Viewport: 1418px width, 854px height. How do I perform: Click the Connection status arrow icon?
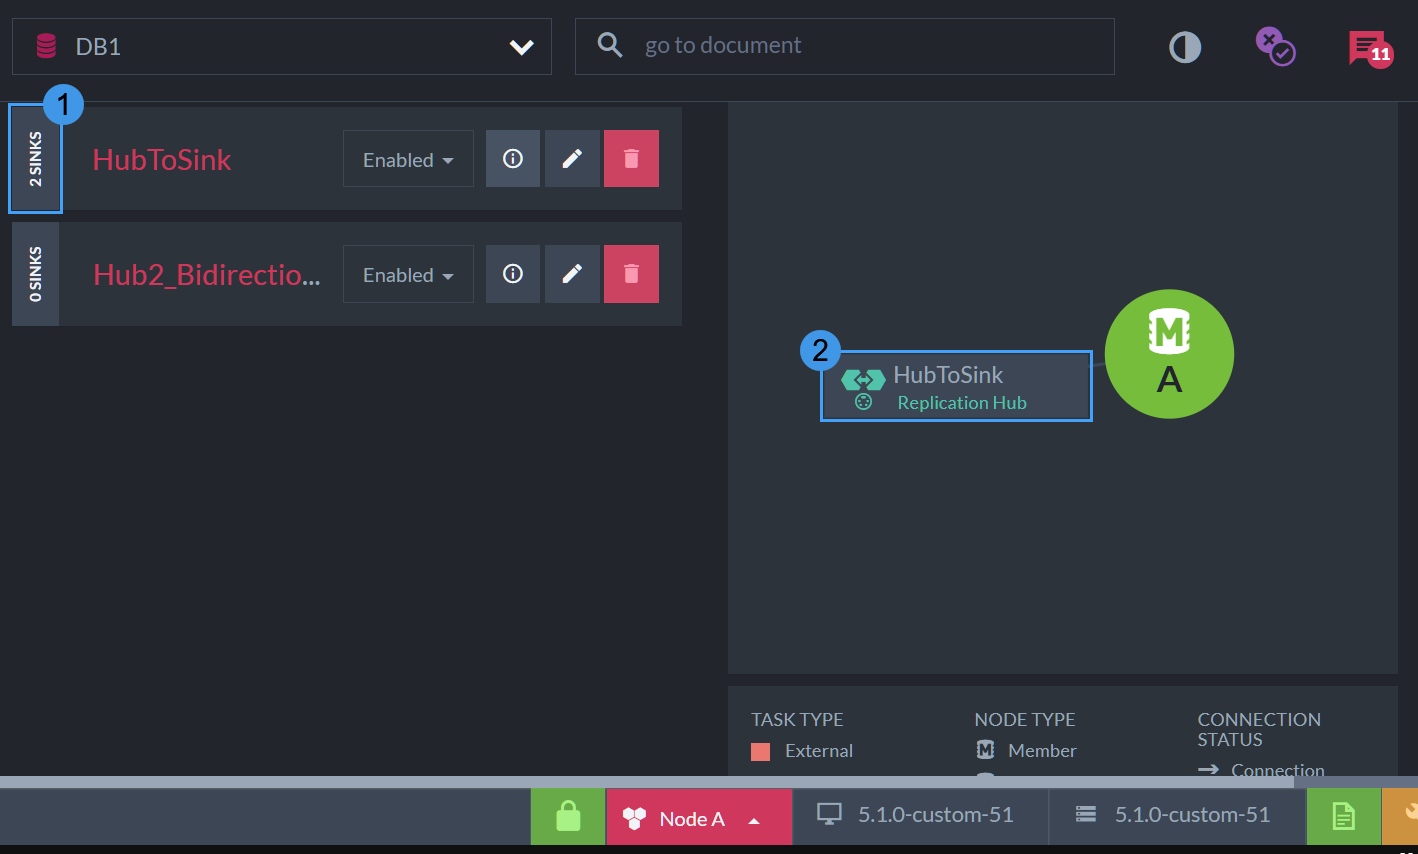pos(1208,769)
